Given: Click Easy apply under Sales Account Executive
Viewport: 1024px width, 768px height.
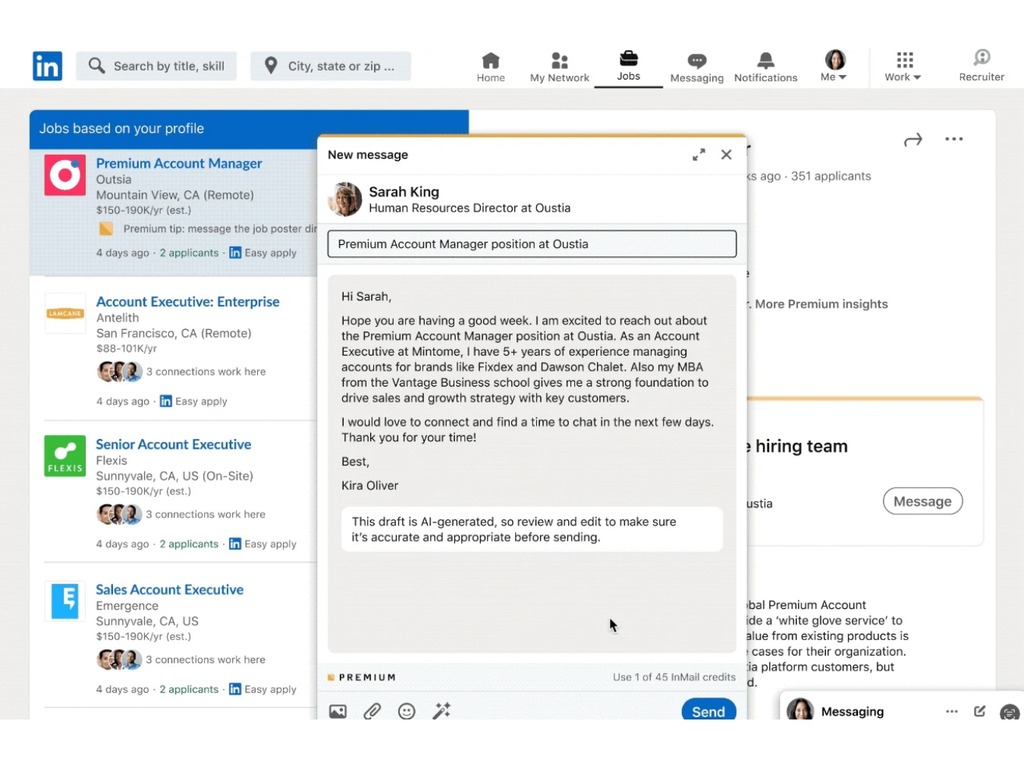Looking at the screenshot, I should coord(263,690).
